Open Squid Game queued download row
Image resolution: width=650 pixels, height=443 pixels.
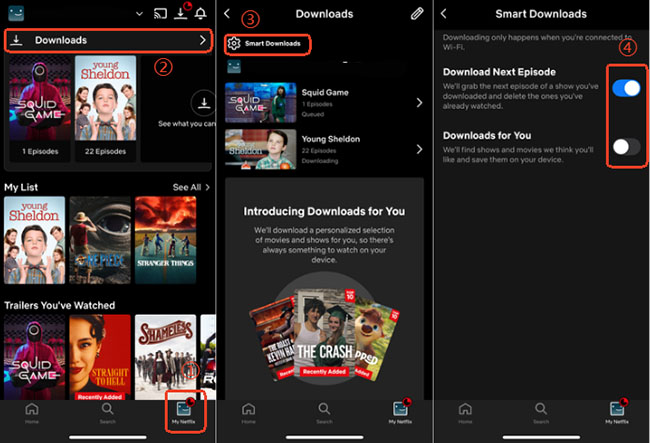tap(324, 103)
